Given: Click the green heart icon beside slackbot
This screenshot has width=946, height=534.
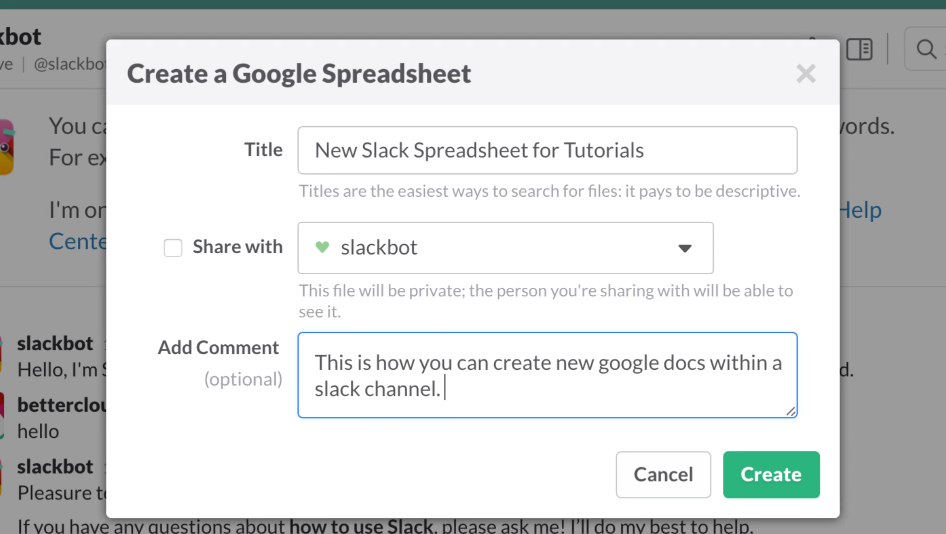Looking at the screenshot, I should click(x=322, y=247).
